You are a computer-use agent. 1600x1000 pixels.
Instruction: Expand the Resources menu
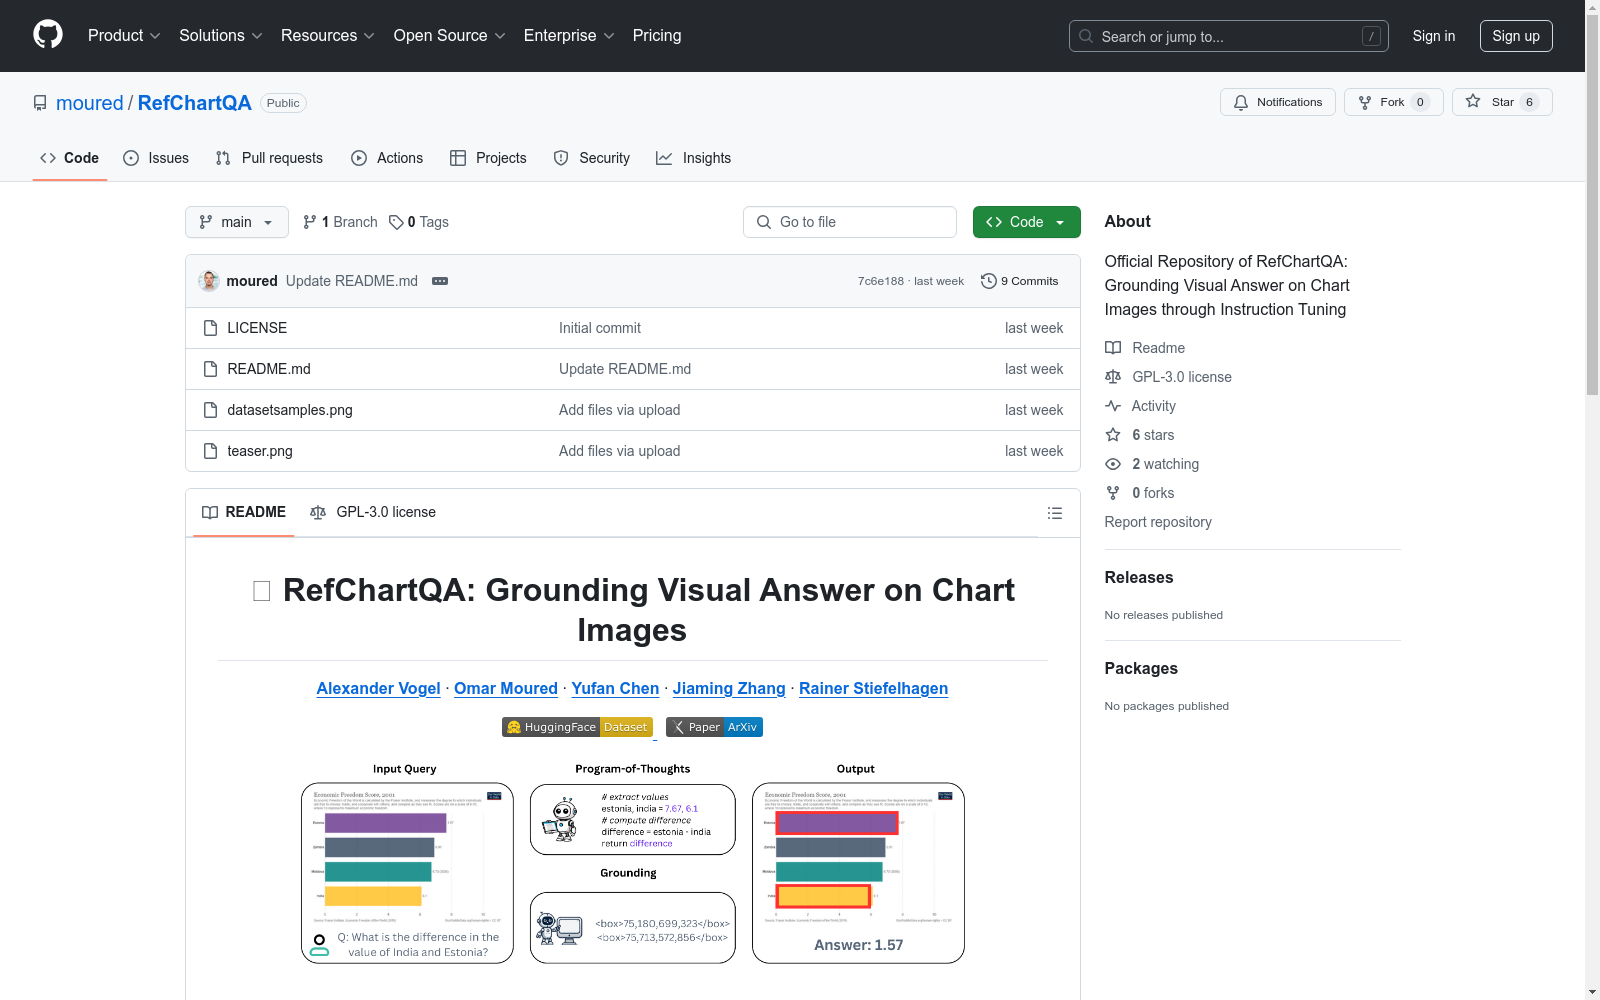click(328, 36)
